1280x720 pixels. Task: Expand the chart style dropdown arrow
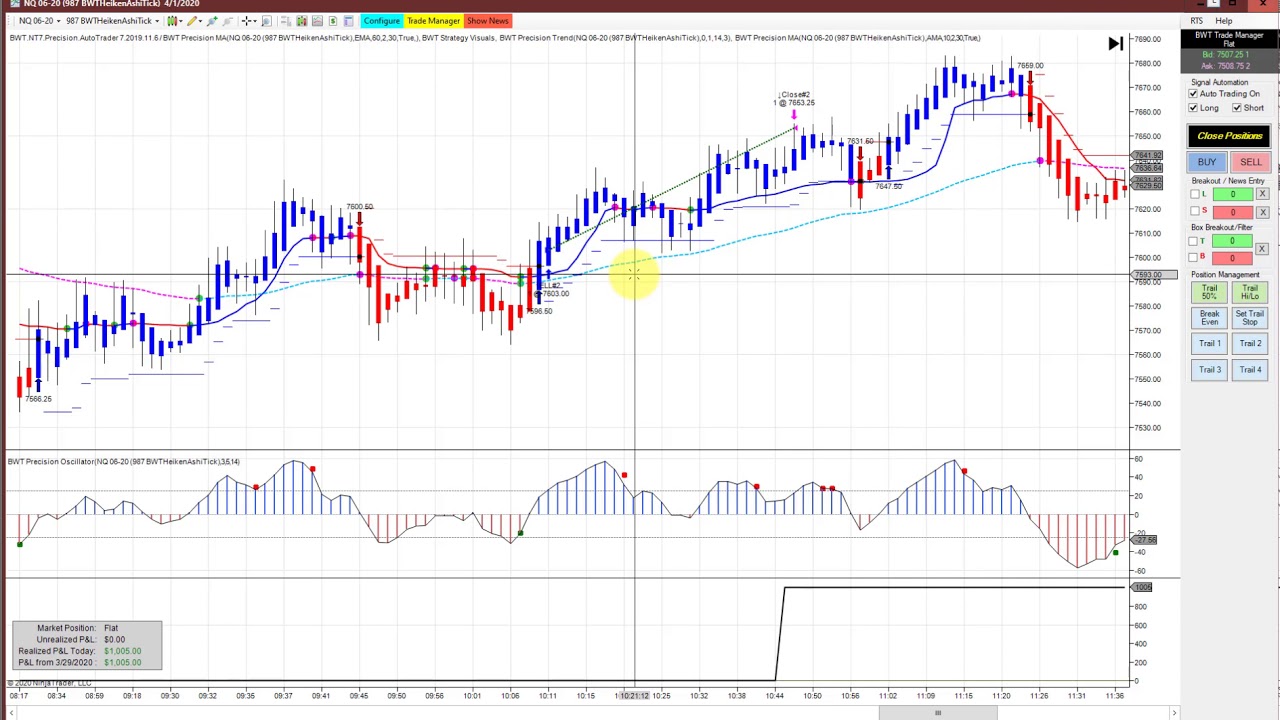181,21
